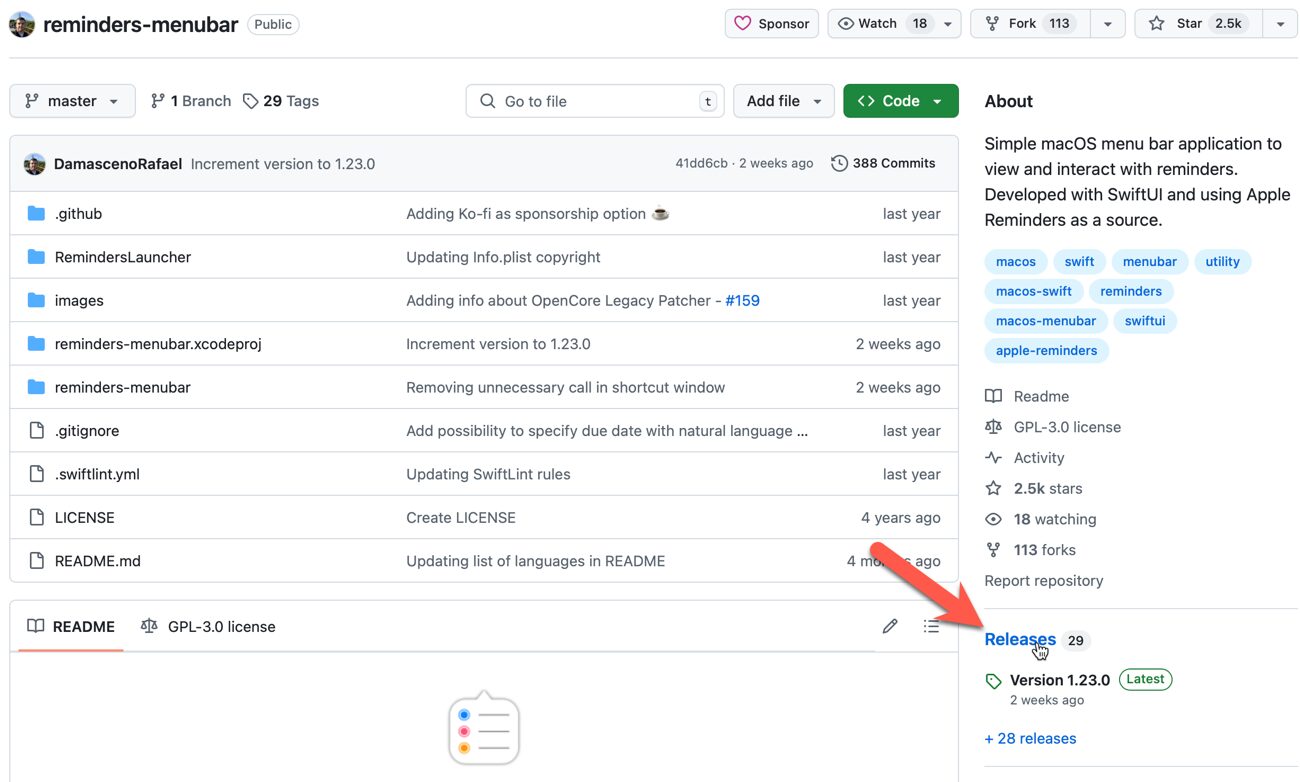
Task: Click the folder icon for reminders-menubar.xcodeproj
Action: point(37,343)
